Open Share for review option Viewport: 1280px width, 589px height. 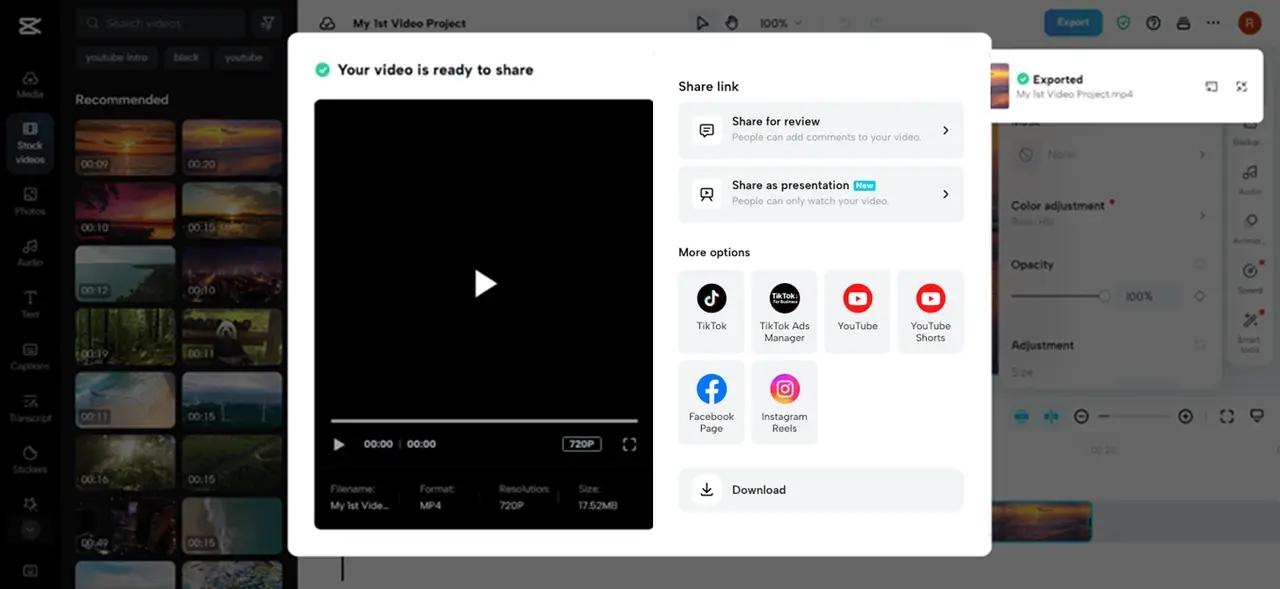point(821,130)
